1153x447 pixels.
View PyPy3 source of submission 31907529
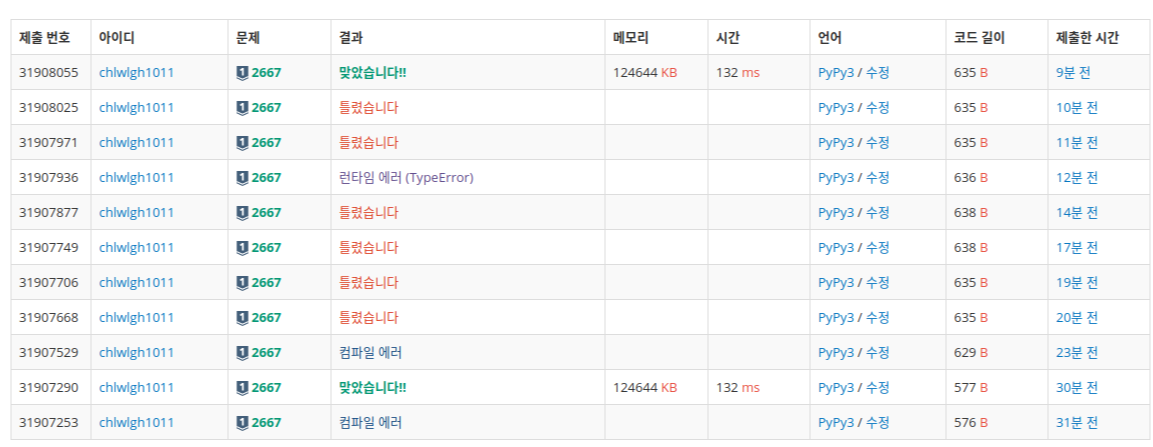836,353
